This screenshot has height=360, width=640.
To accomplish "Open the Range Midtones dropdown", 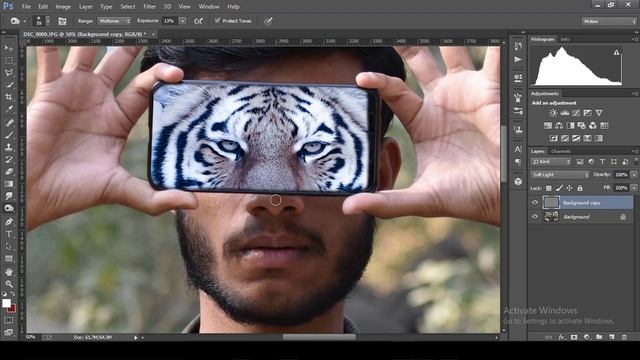I will (115, 21).
